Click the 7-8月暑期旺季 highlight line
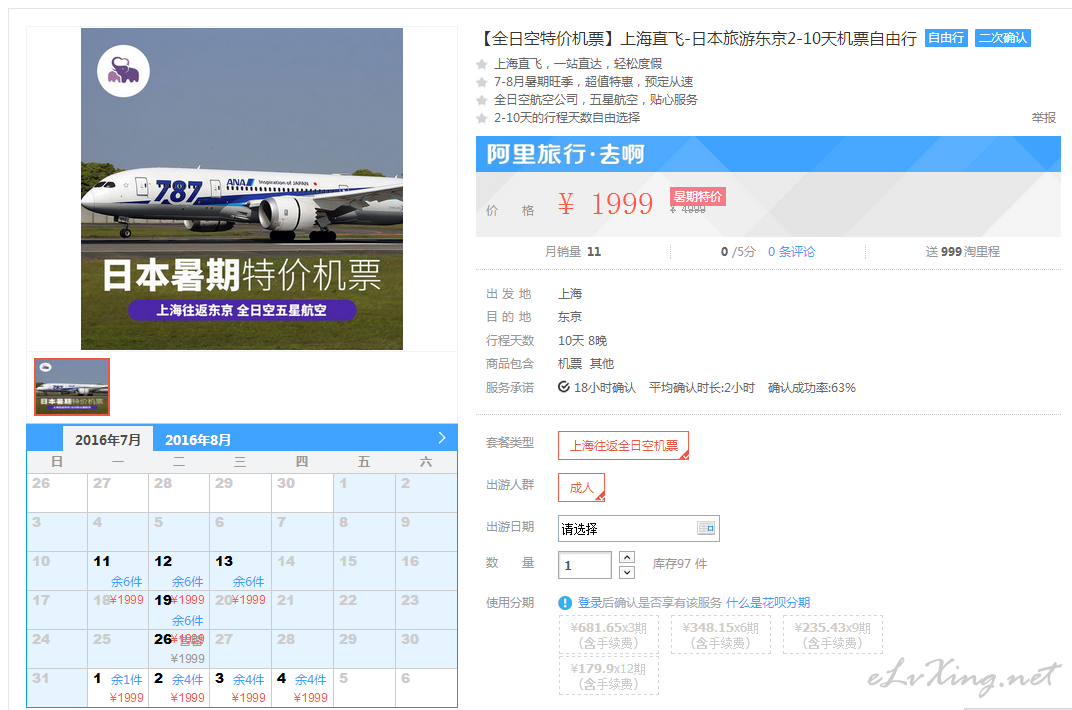 [x=593, y=82]
